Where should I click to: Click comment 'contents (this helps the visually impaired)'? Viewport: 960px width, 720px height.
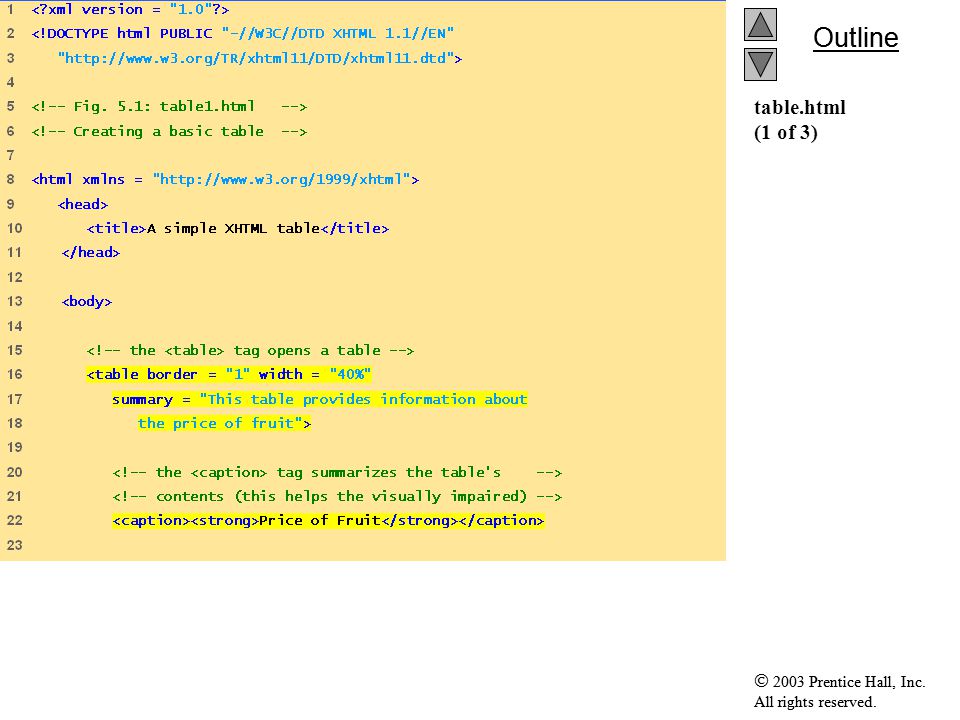[x=337, y=496]
